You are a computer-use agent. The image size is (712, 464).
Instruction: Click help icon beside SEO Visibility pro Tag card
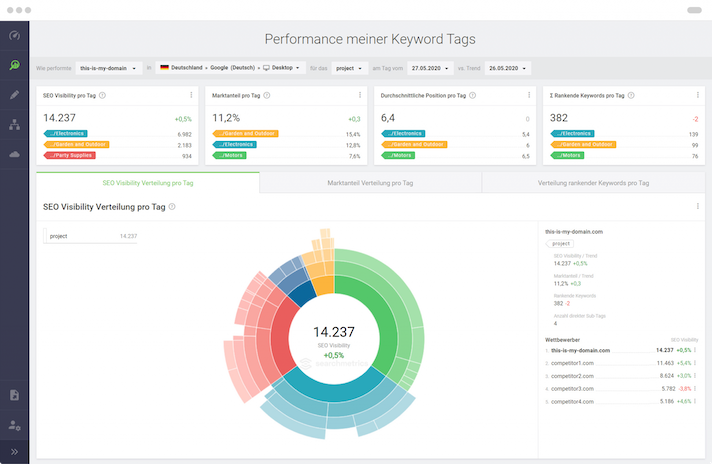point(103,96)
